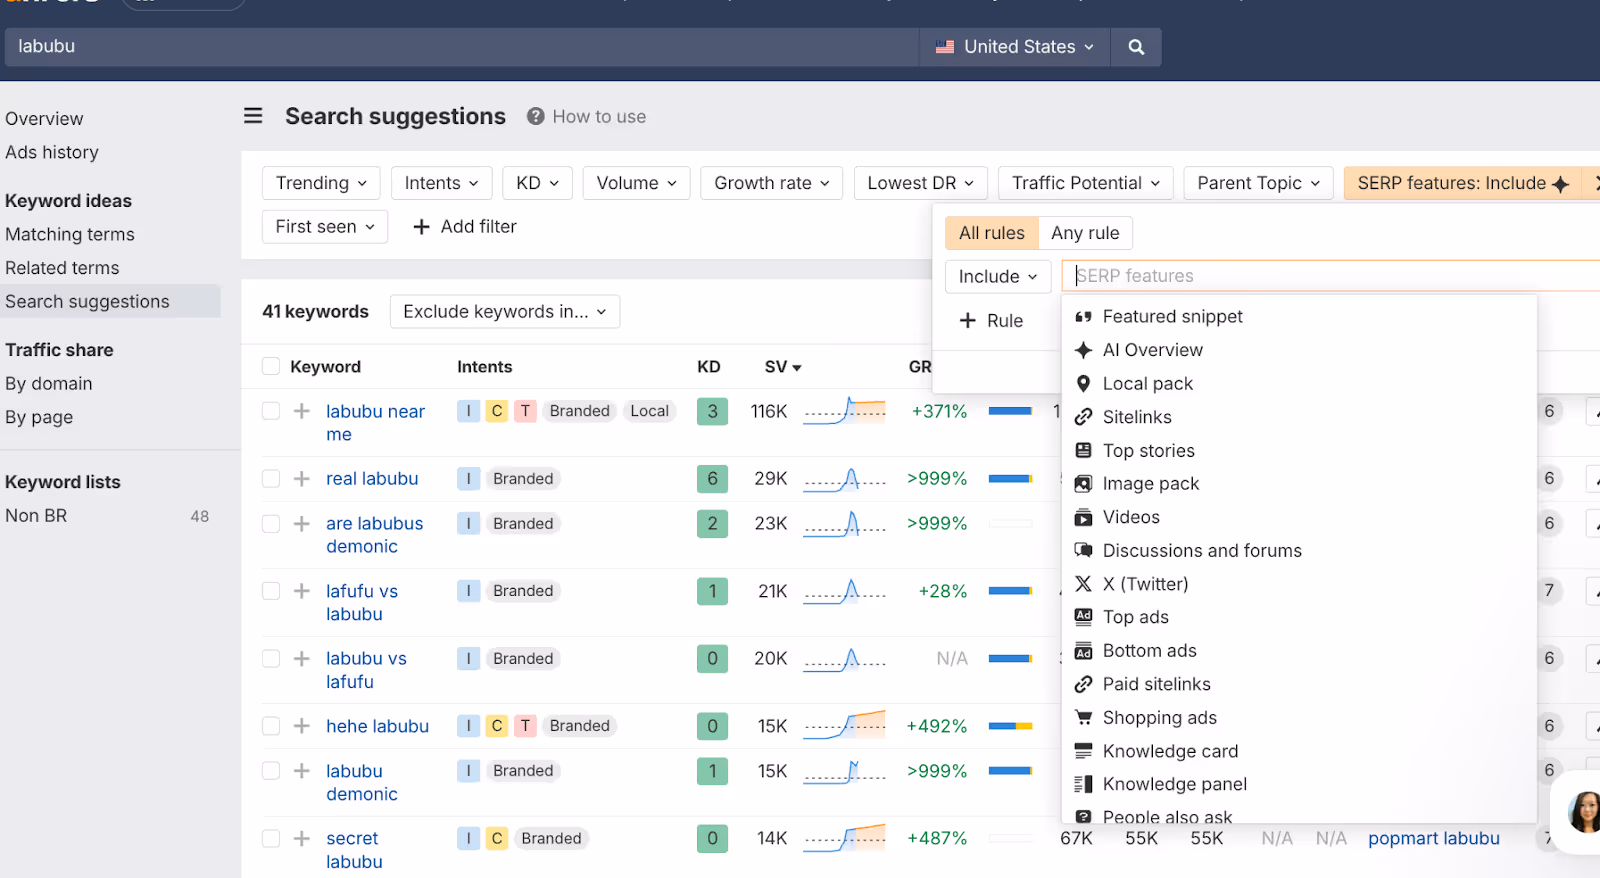Screen dimensions: 1600x878
Task: Check the 'hehe labubu' row checkbox
Action: tap(271, 726)
